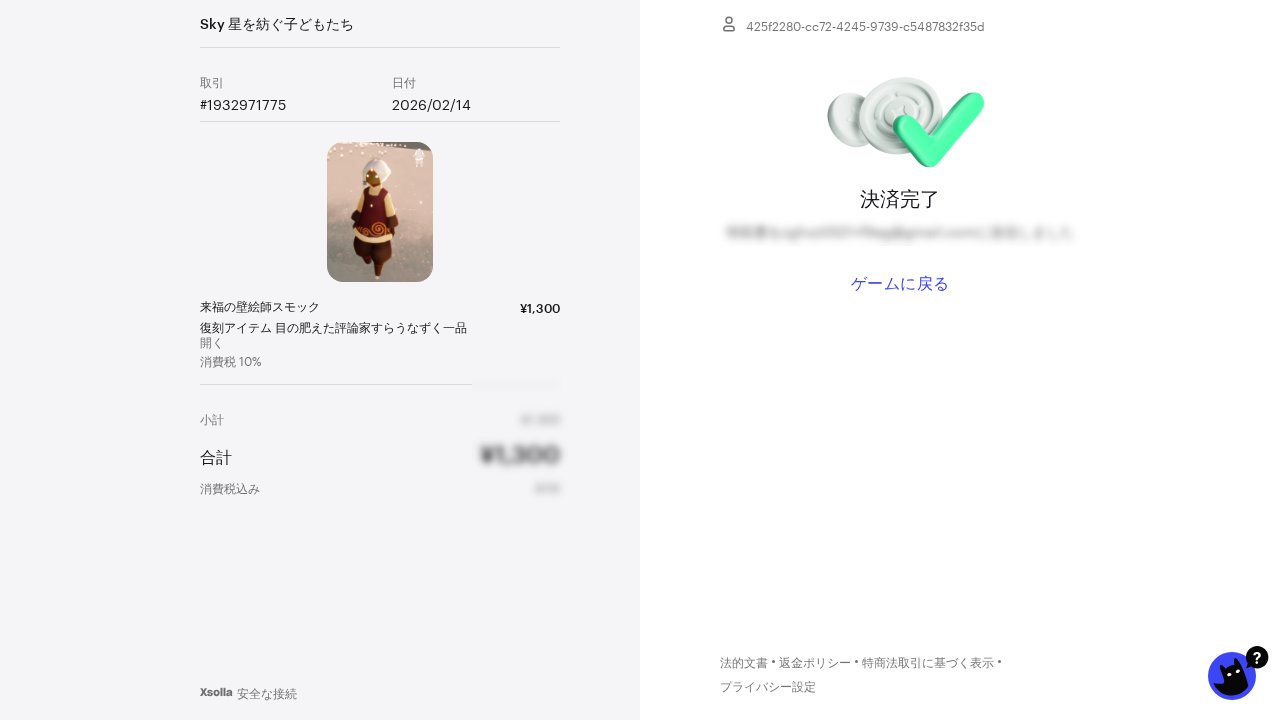This screenshot has width=1280, height=720.
Task: Click the 来福の壁絵師スモック item thumbnail
Action: point(380,212)
